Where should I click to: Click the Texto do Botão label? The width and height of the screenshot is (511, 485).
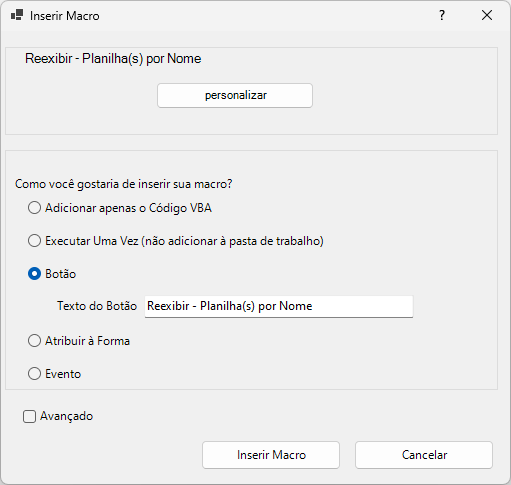click(97, 306)
